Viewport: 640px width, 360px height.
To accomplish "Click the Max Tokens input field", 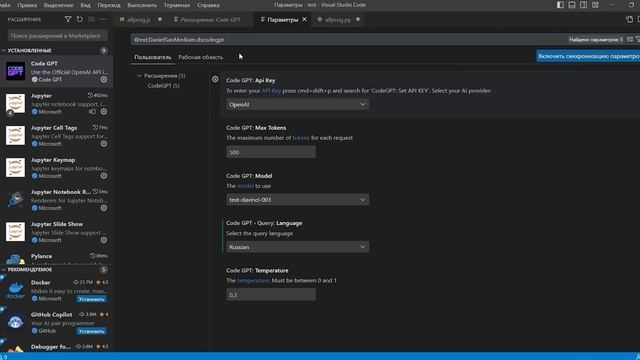I will pyautogui.click(x=271, y=152).
